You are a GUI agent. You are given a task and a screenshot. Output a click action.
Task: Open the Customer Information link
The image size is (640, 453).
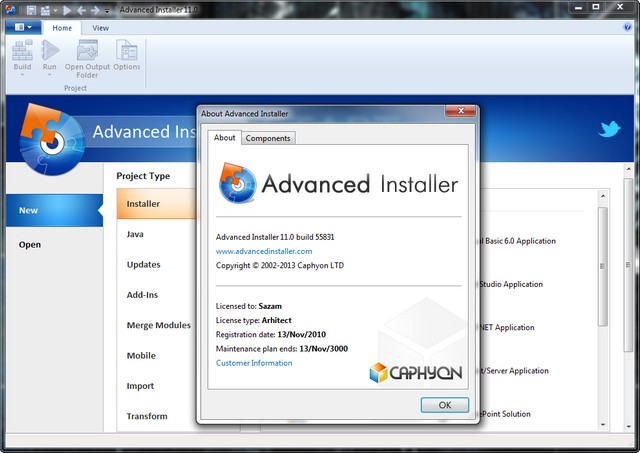[x=254, y=363]
